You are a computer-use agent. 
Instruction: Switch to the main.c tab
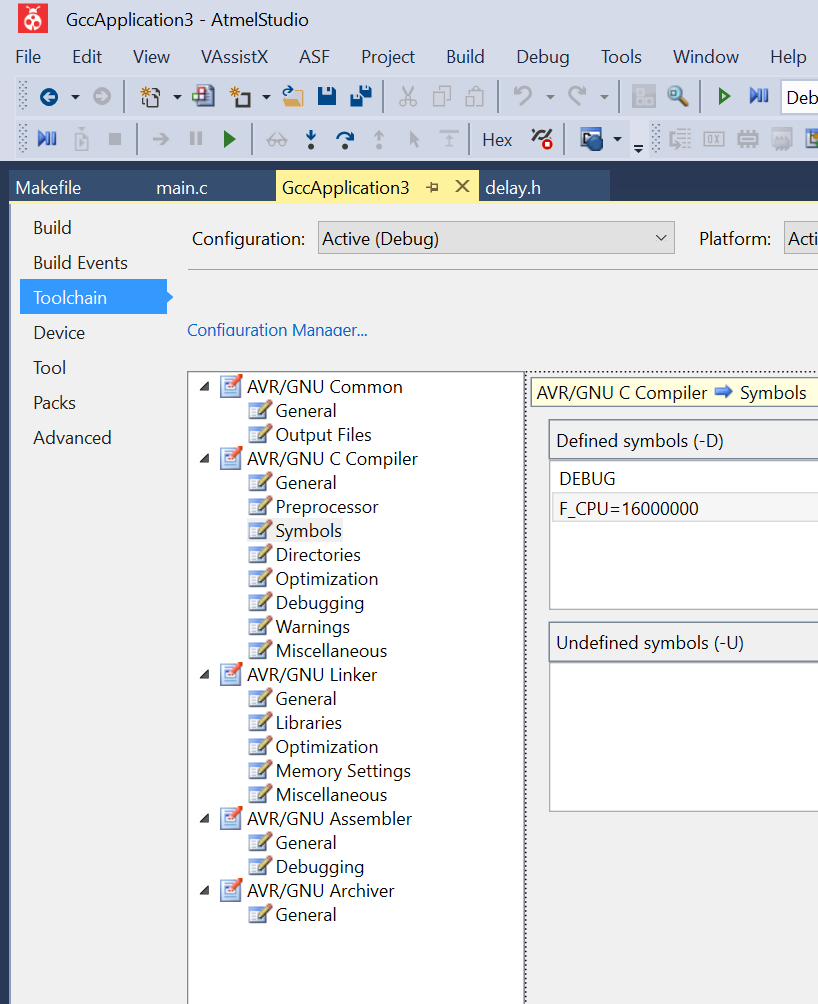tap(182, 188)
